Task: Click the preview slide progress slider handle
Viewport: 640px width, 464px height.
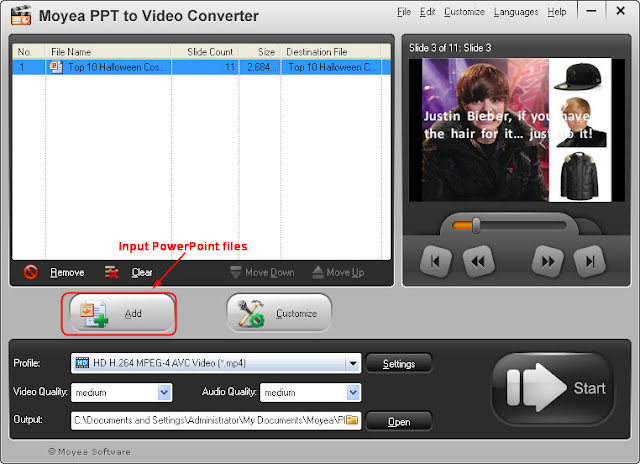Action: [x=476, y=225]
